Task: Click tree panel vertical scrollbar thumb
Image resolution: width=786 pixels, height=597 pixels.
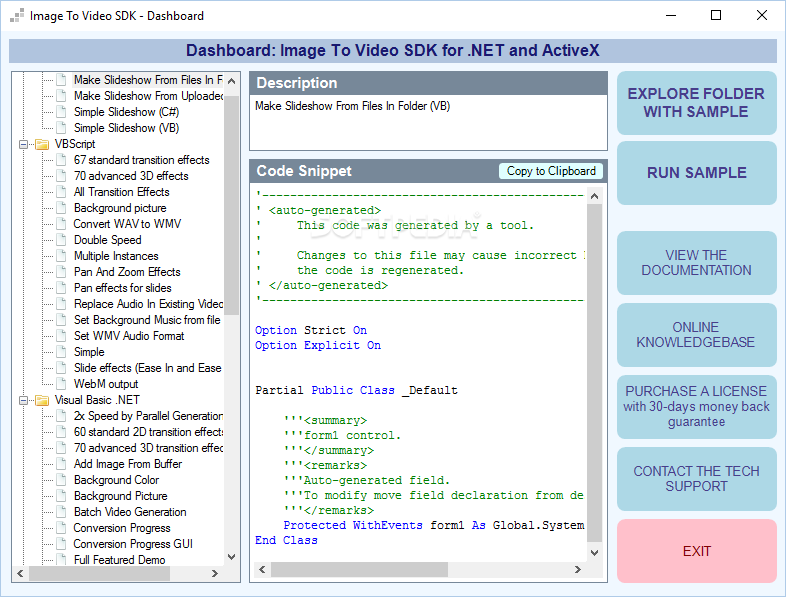Action: click(x=232, y=206)
